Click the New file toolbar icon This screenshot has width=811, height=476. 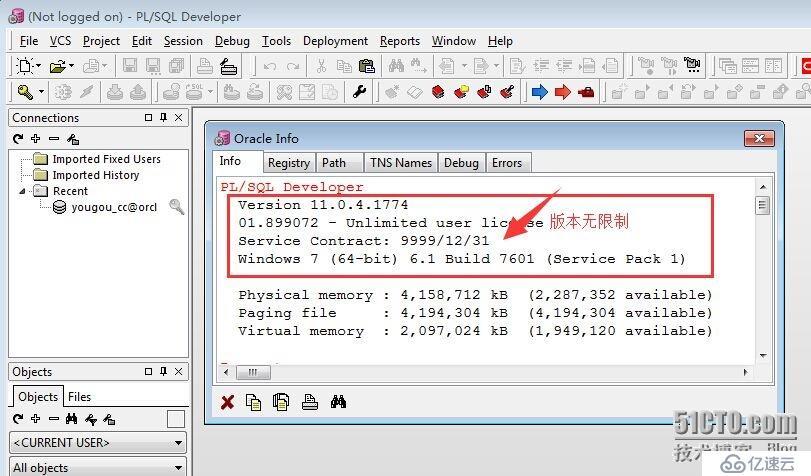pos(24,66)
